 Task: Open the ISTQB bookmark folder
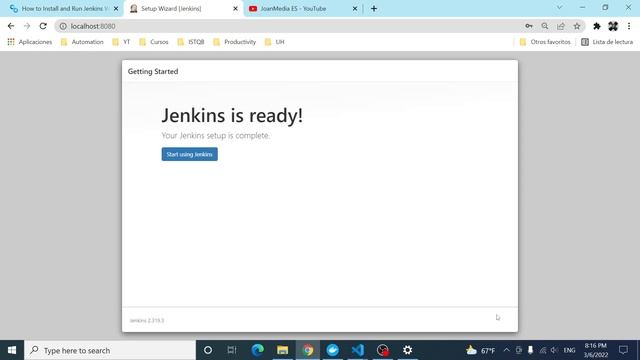[x=191, y=42]
